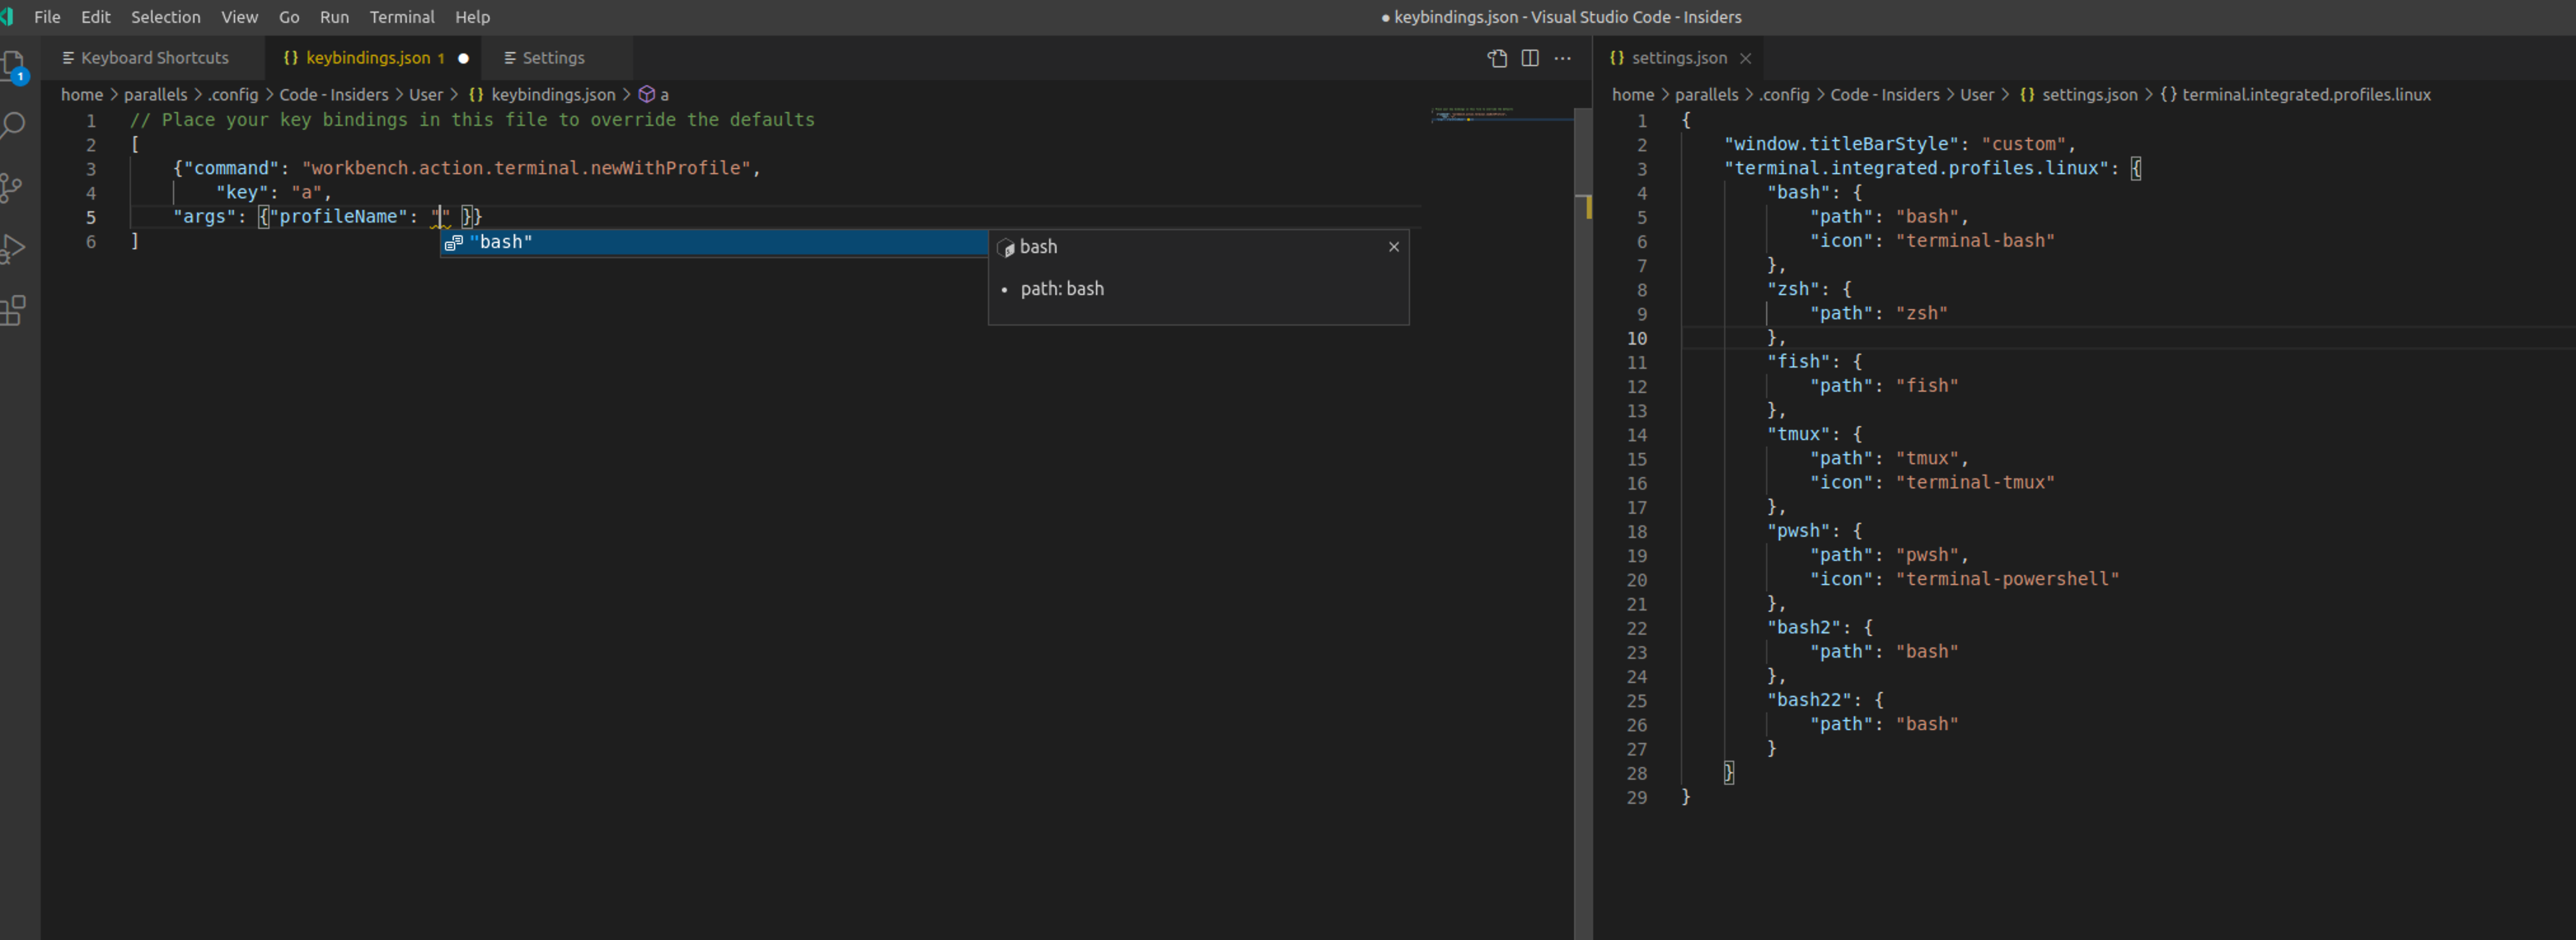The image size is (2576, 940).
Task: Close the settings.json tab
Action: coord(1745,58)
